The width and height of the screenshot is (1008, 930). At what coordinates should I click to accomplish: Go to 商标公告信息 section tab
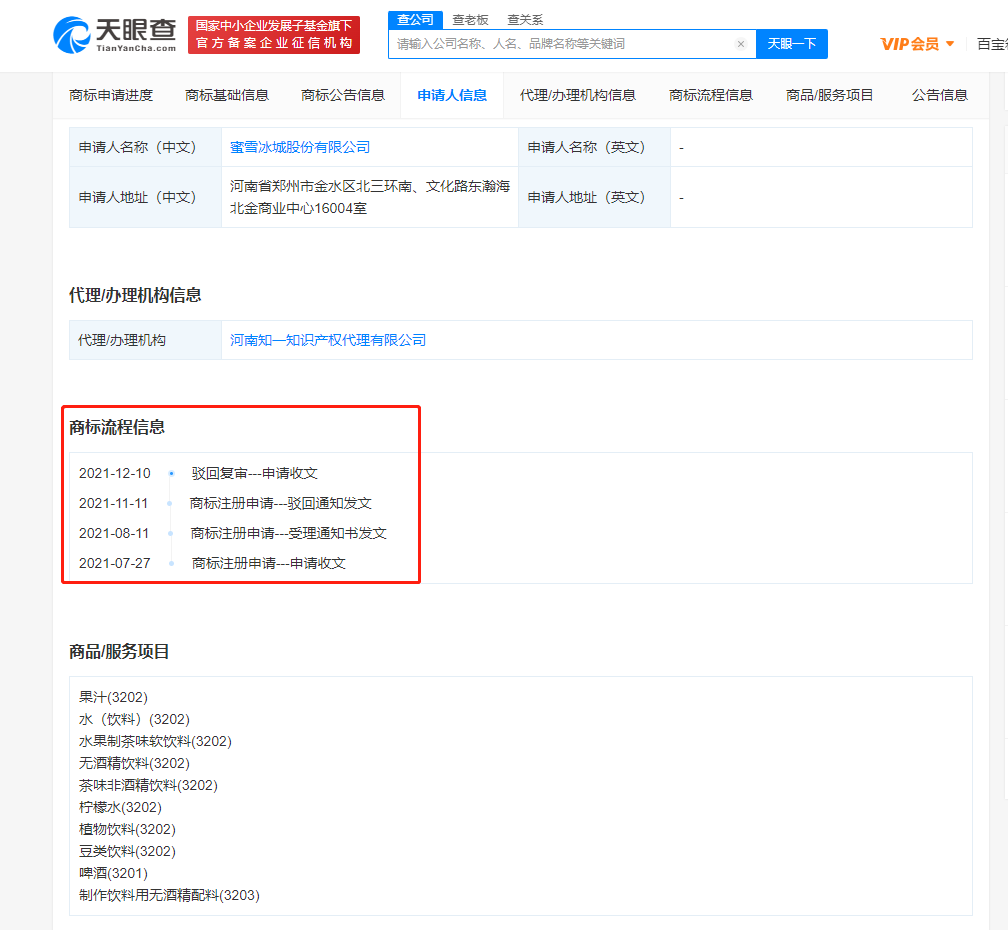coord(343,95)
